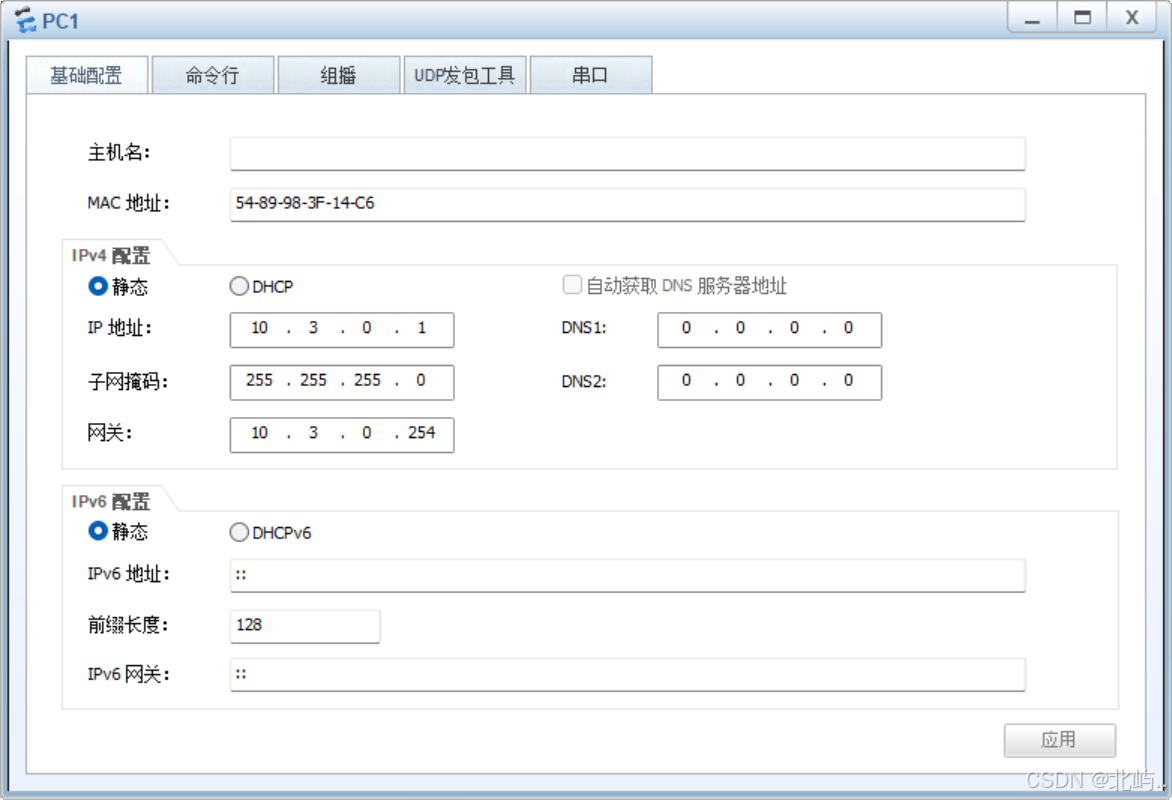The height and width of the screenshot is (800, 1172).
Task: Close the PC1 window
Action: tap(1132, 18)
